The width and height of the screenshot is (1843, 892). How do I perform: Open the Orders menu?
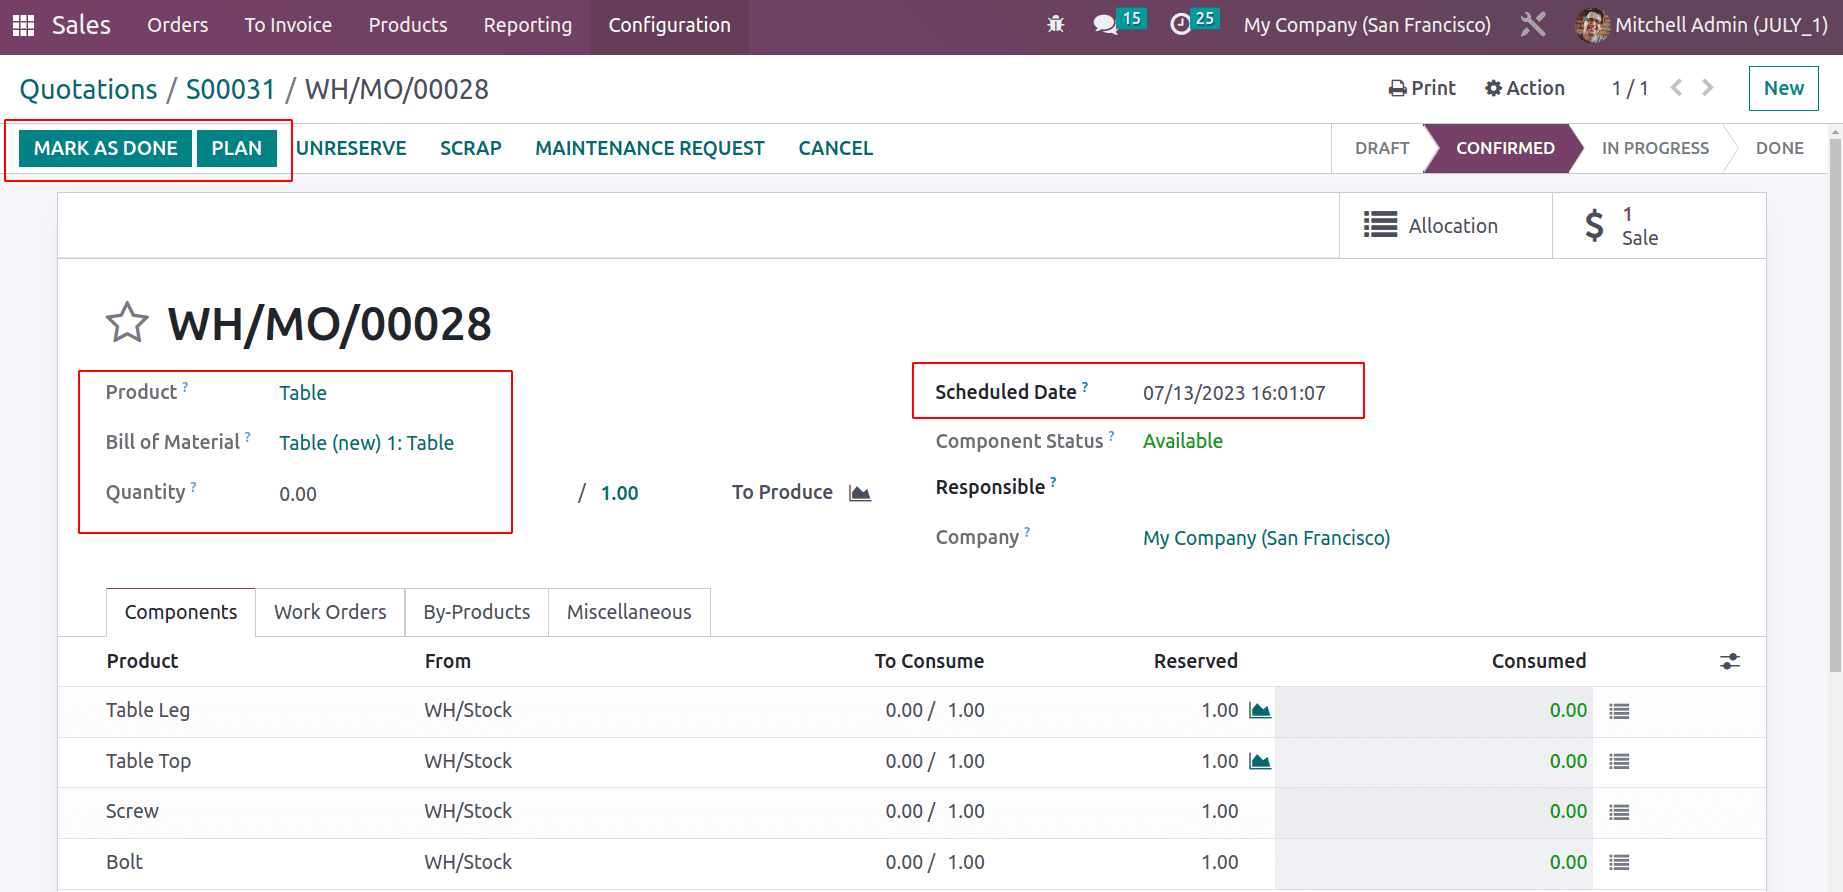(178, 25)
